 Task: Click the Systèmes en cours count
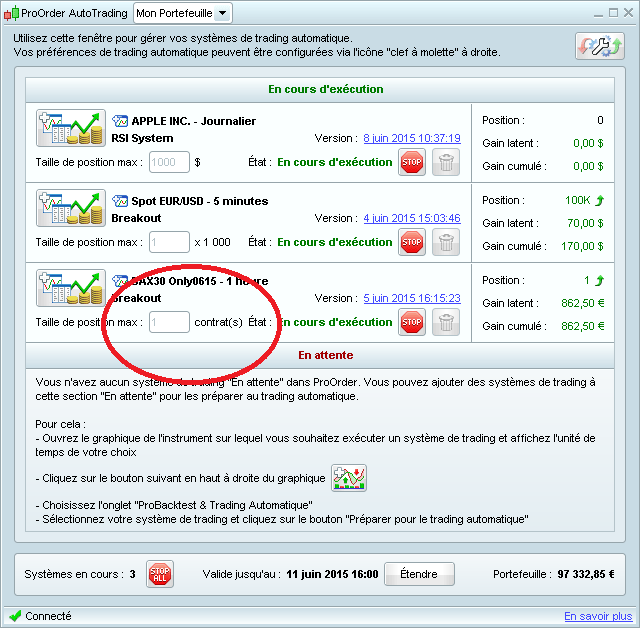(x=132, y=574)
